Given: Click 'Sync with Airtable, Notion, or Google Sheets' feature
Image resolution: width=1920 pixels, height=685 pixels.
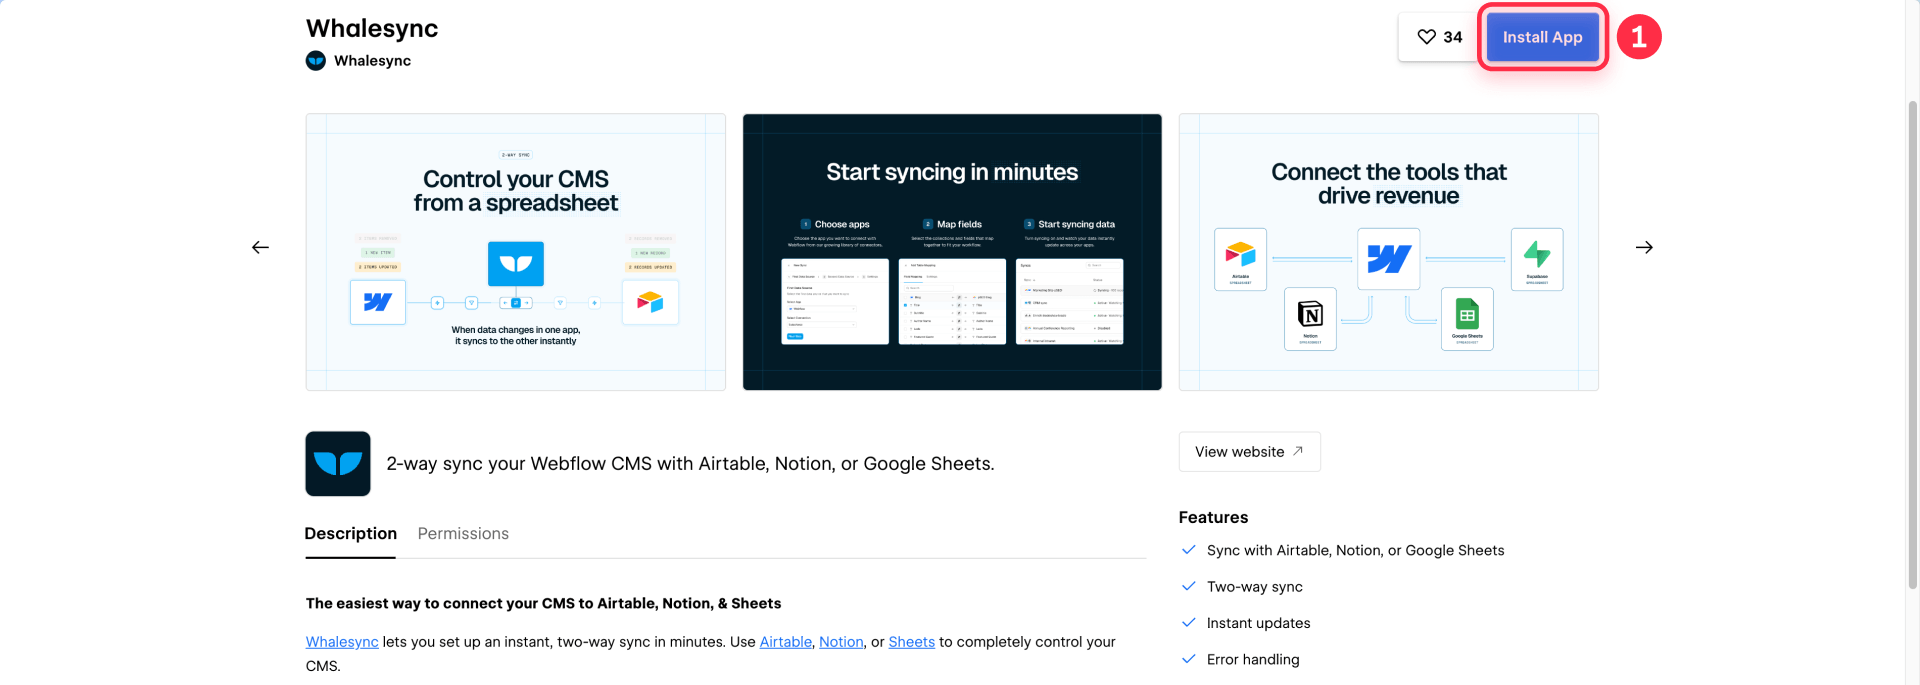Looking at the screenshot, I should click(x=1355, y=550).
